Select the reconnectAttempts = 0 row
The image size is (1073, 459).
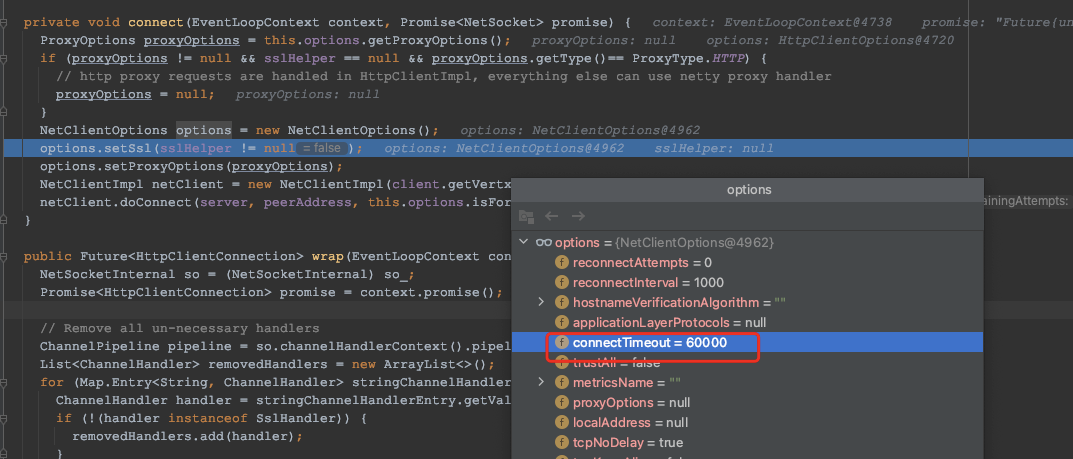747,263
